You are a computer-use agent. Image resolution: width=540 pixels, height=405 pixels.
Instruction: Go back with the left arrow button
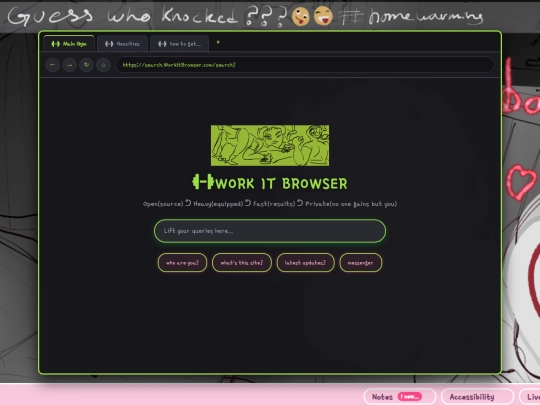coord(53,65)
